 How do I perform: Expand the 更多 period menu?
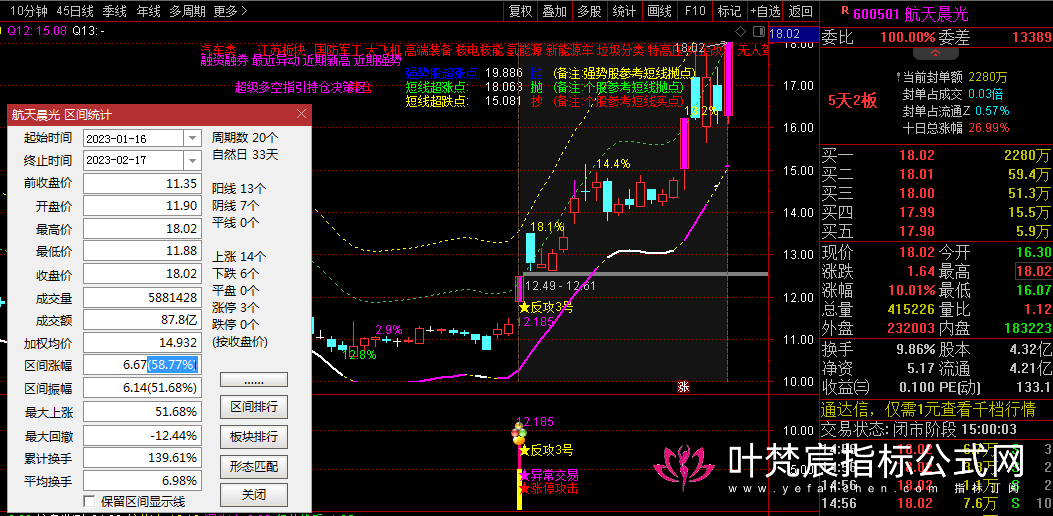tap(230, 11)
